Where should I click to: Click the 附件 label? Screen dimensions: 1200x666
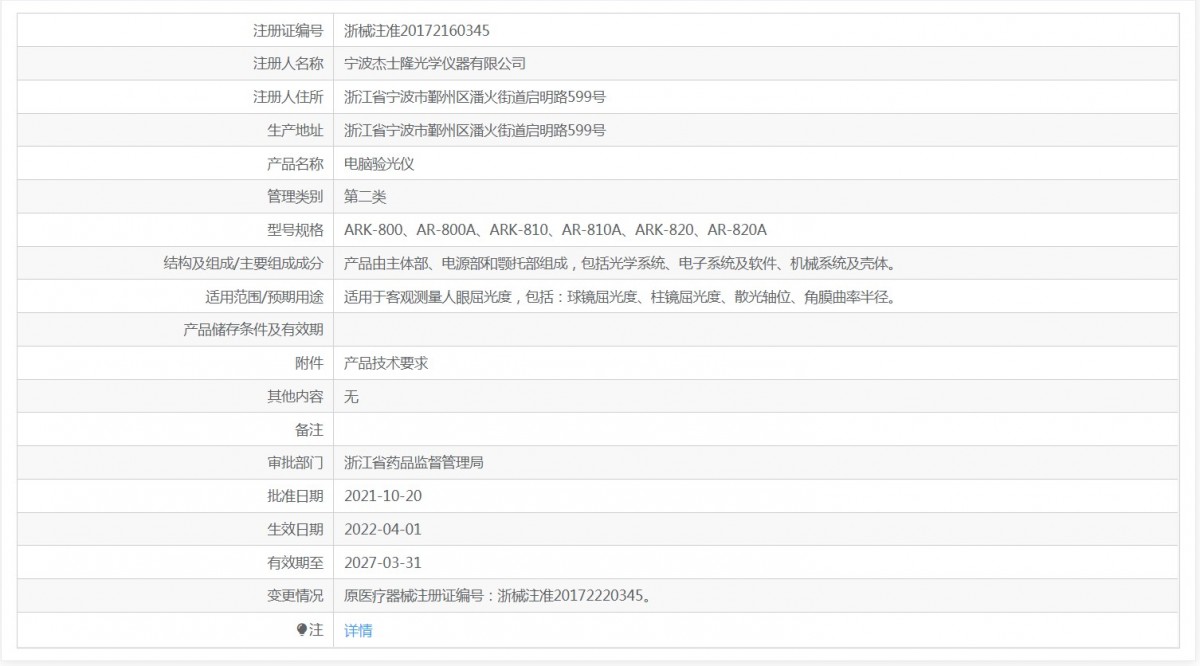tap(310, 363)
